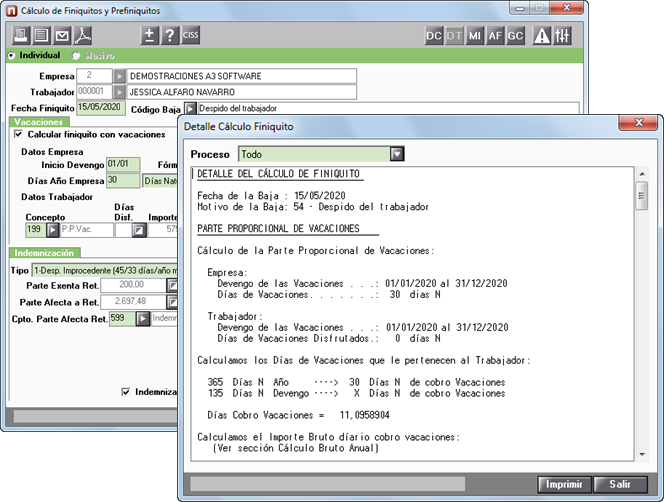Screen dimensions: 664x502
Task: Click scroll down arrow in detail text
Action: (642, 455)
